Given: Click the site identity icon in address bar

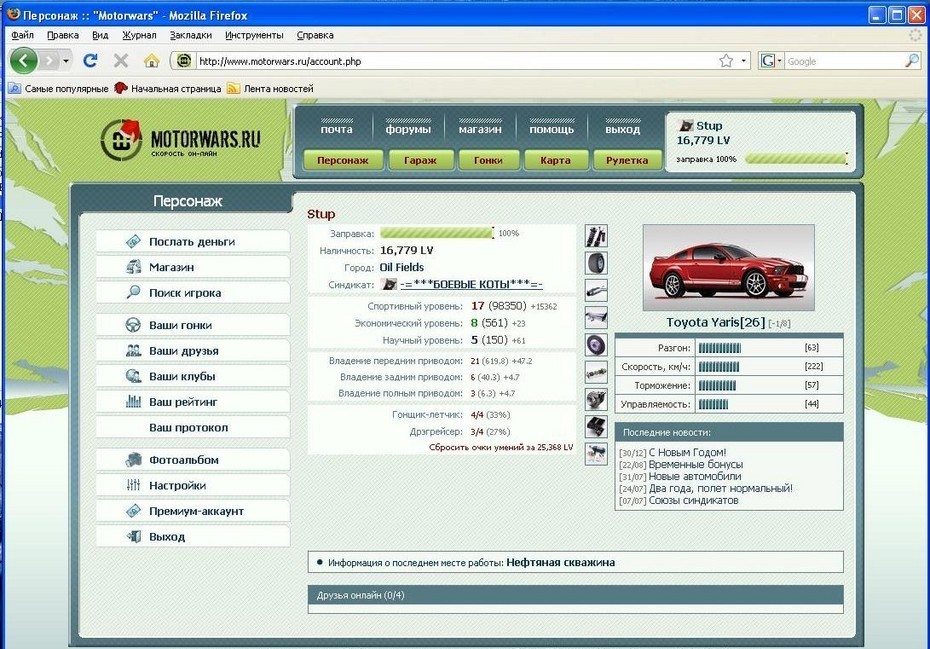Looking at the screenshot, I should (x=184, y=61).
